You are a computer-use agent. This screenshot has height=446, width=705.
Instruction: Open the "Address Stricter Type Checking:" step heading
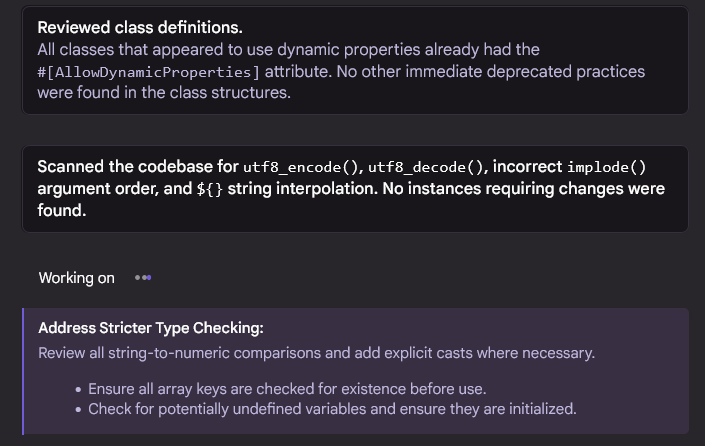tap(151, 328)
